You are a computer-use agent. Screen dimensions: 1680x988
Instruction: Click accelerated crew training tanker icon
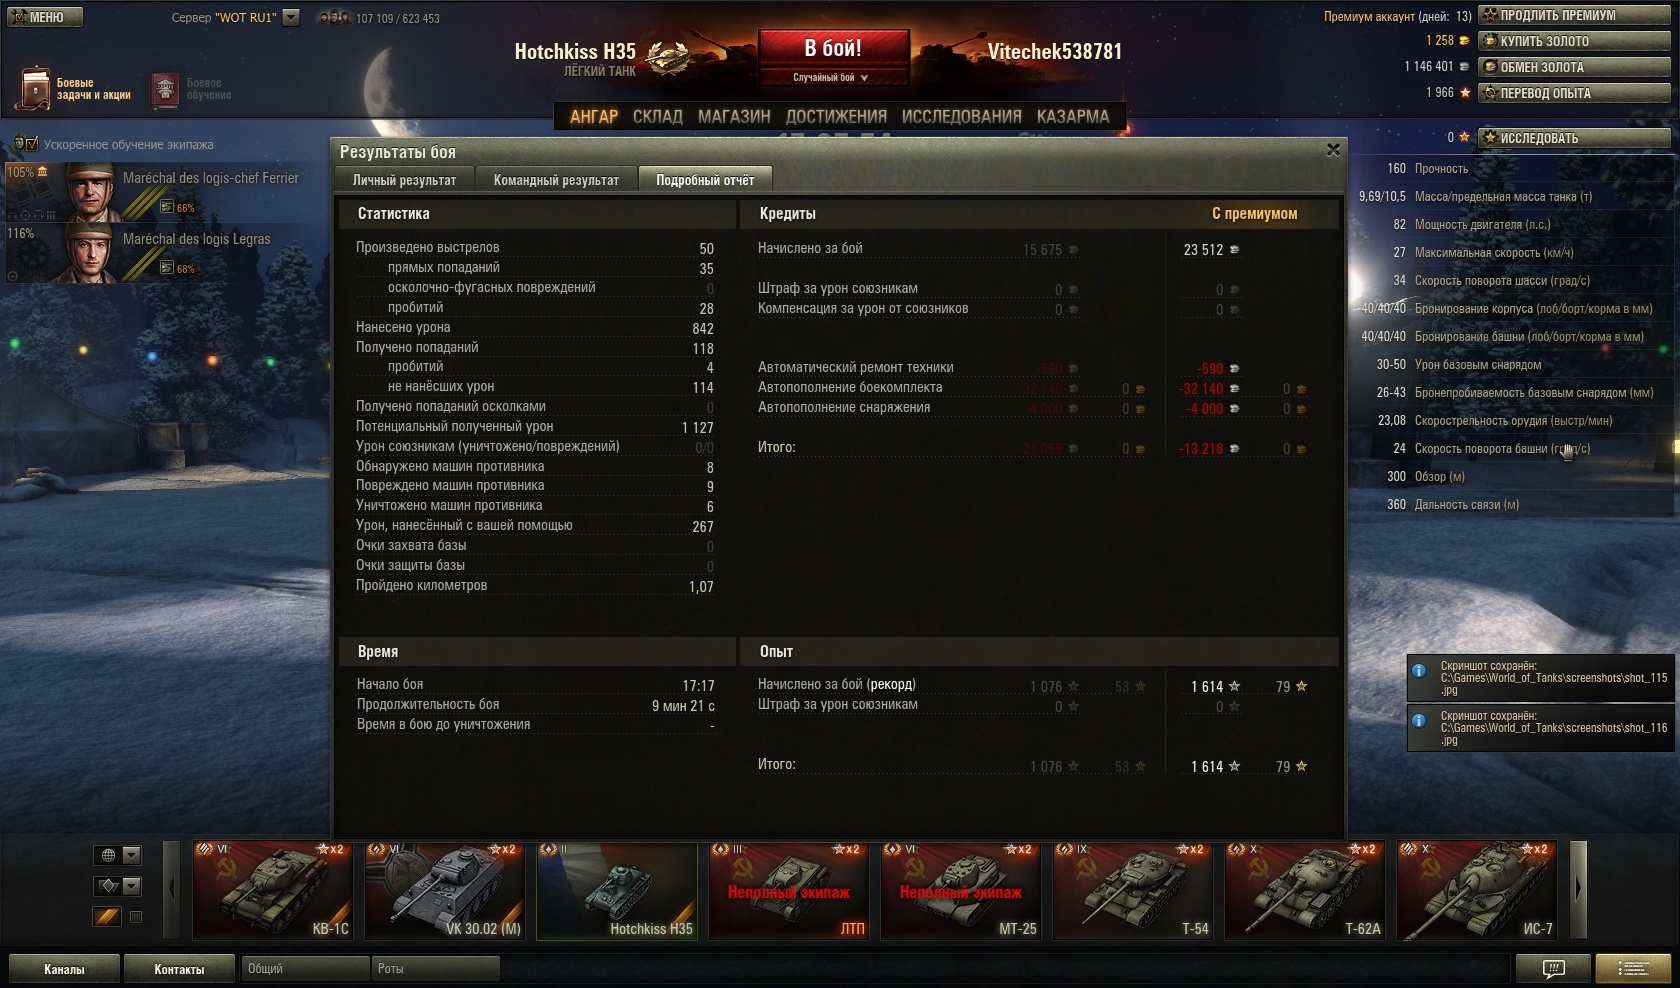tap(19, 144)
